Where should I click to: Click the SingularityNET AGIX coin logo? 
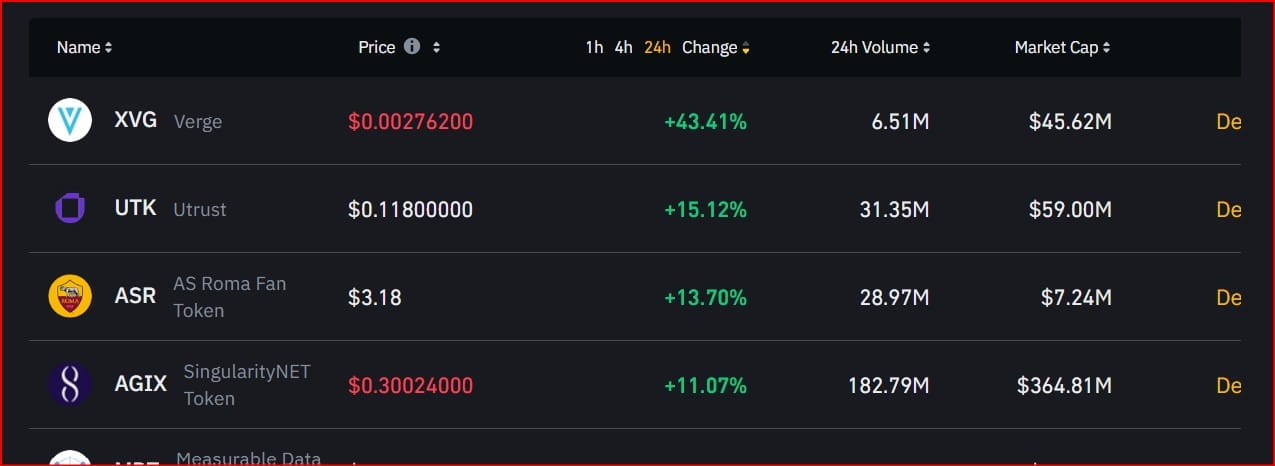coord(70,385)
